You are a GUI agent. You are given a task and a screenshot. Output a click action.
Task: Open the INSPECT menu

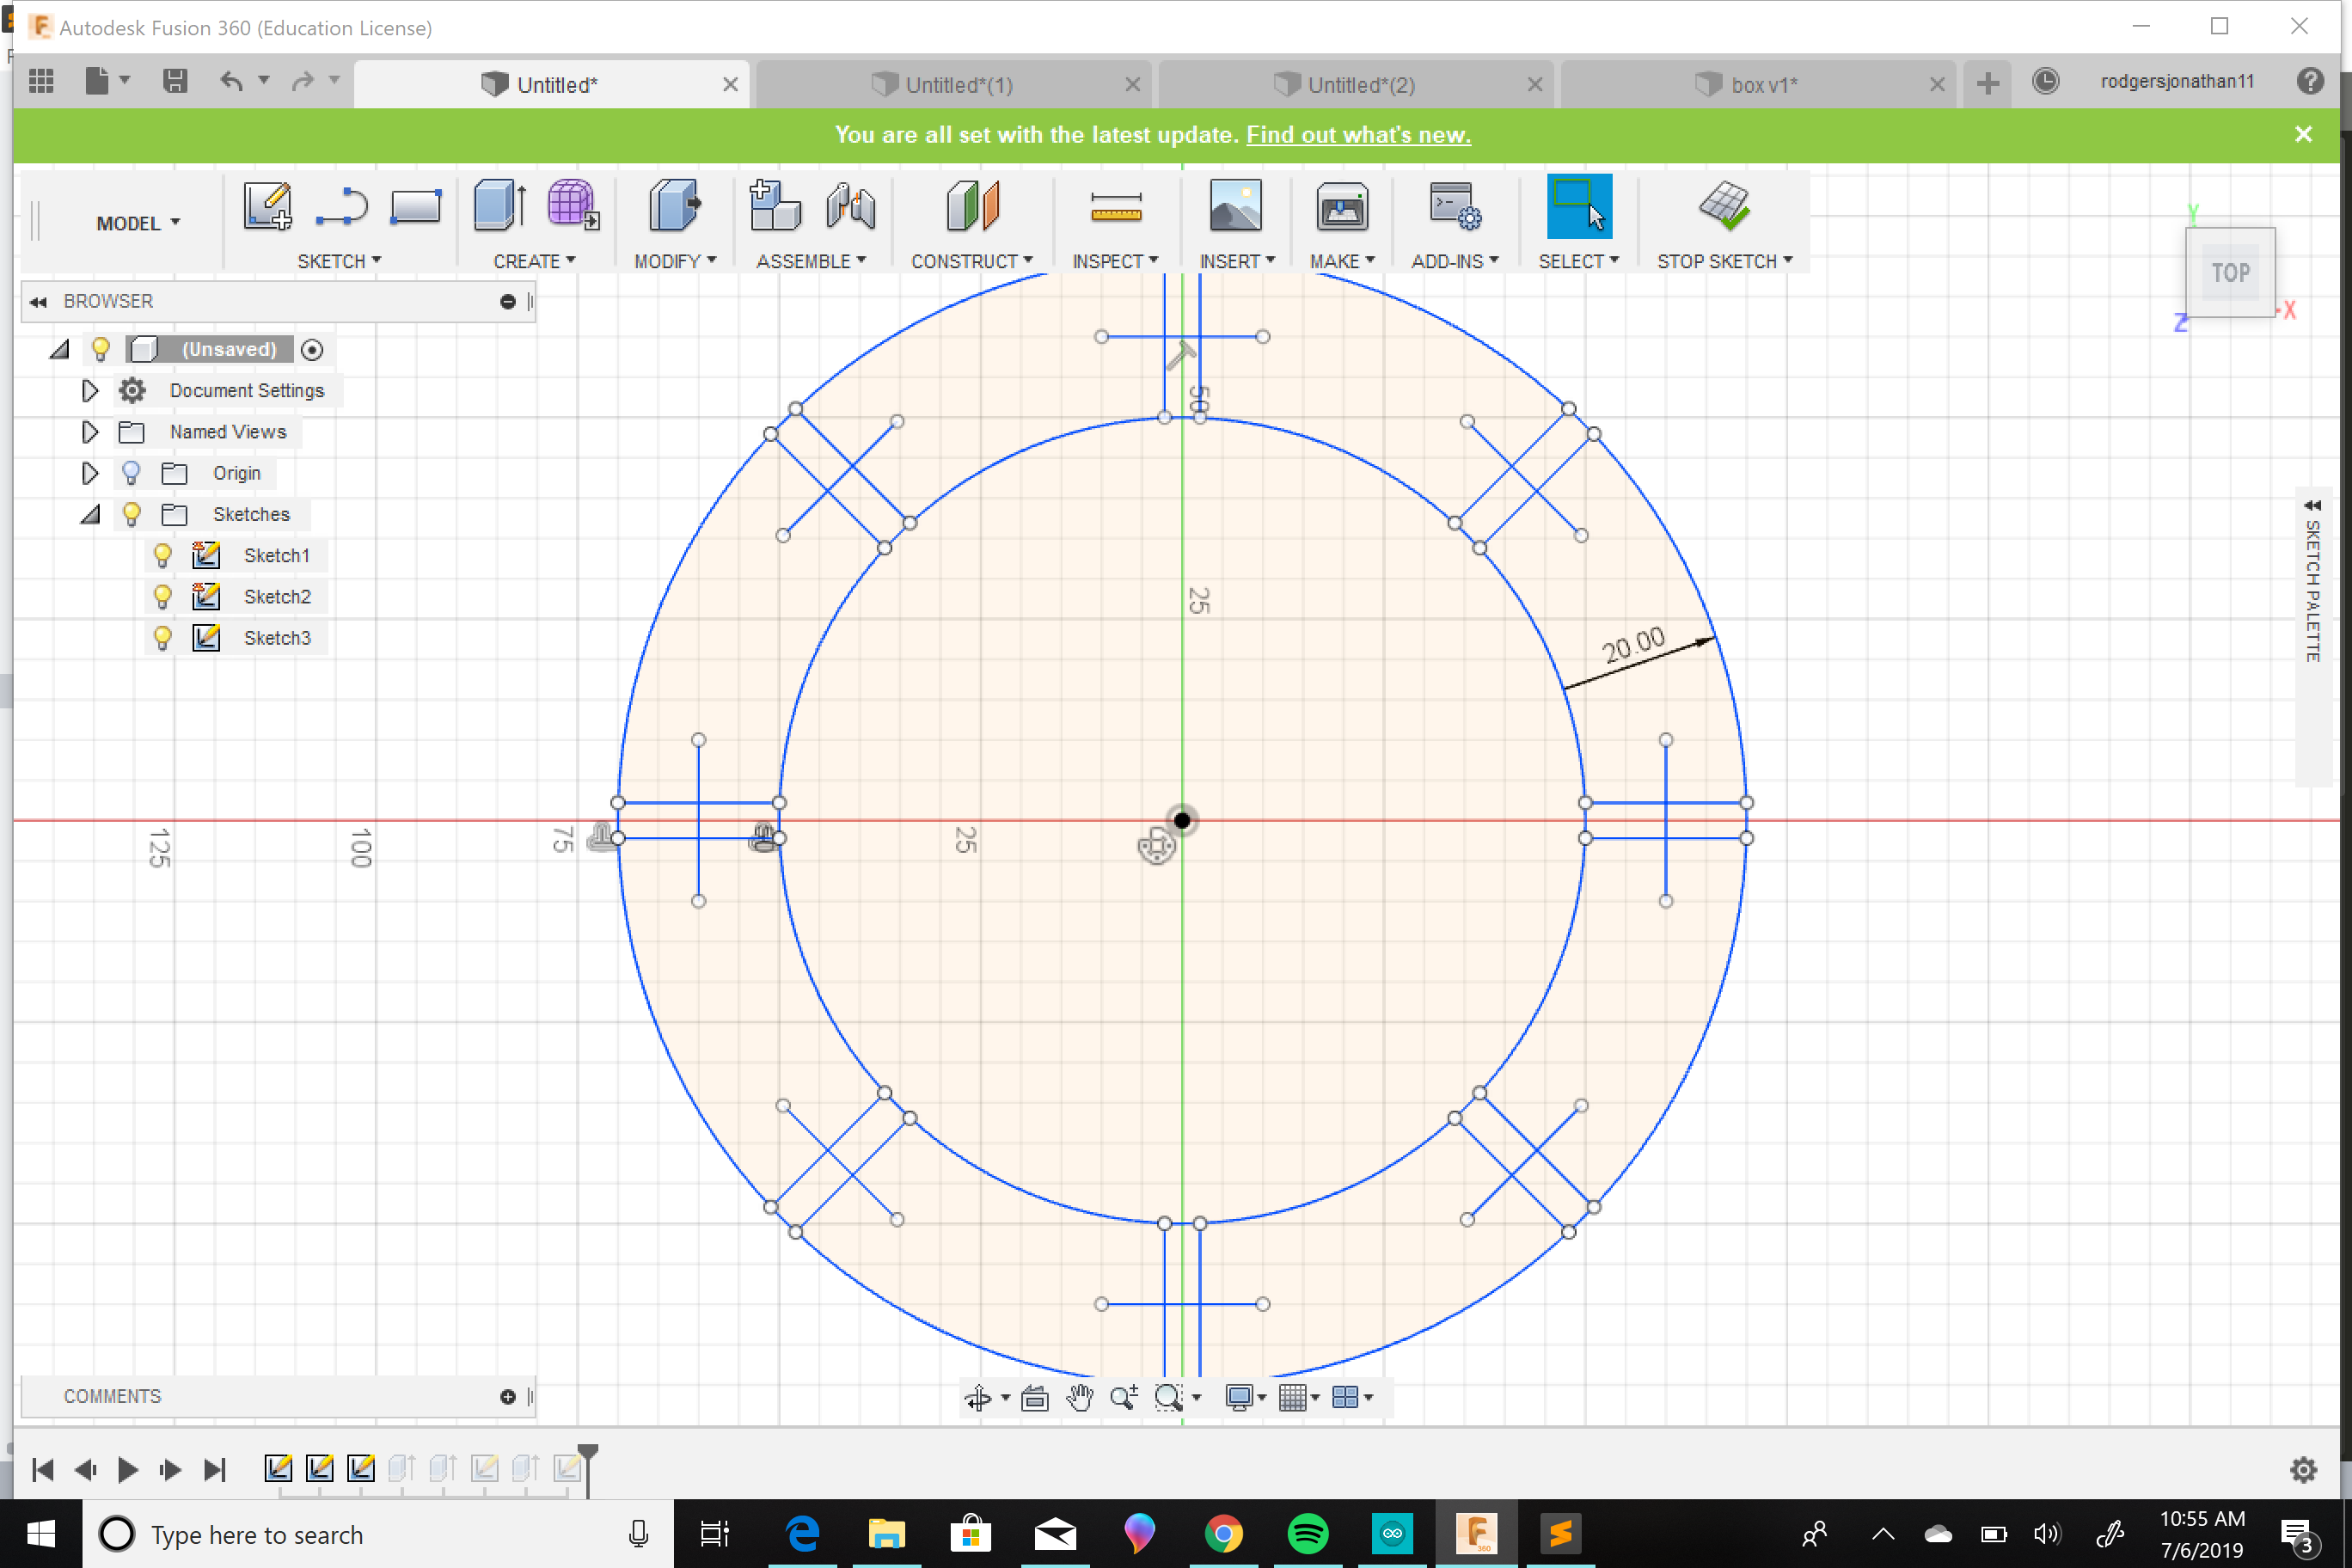coord(1115,261)
